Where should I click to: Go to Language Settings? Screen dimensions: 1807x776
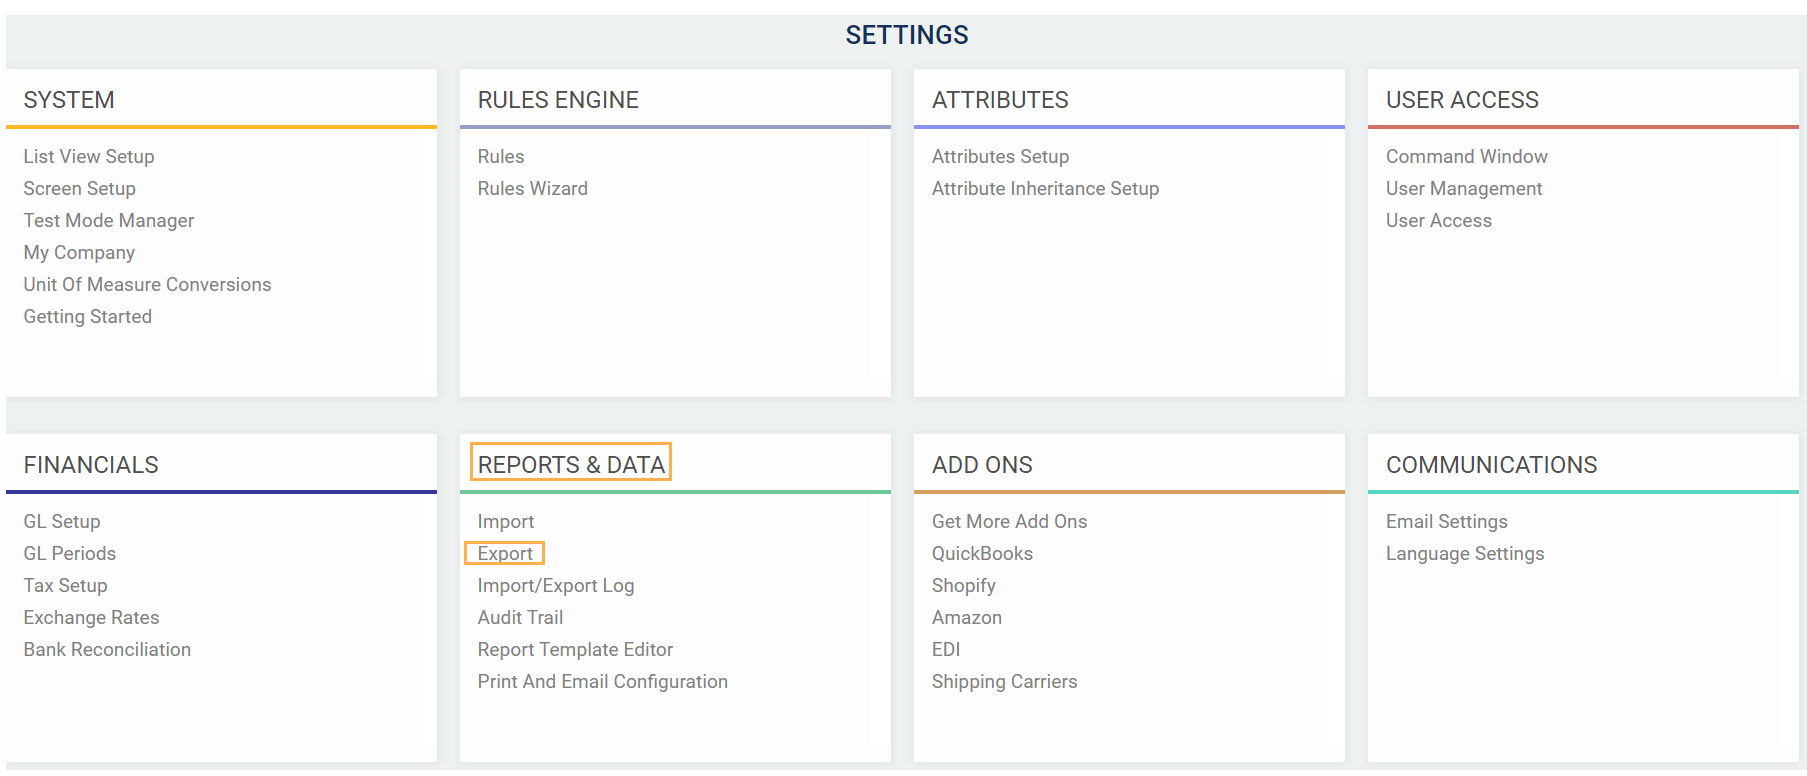coord(1465,554)
